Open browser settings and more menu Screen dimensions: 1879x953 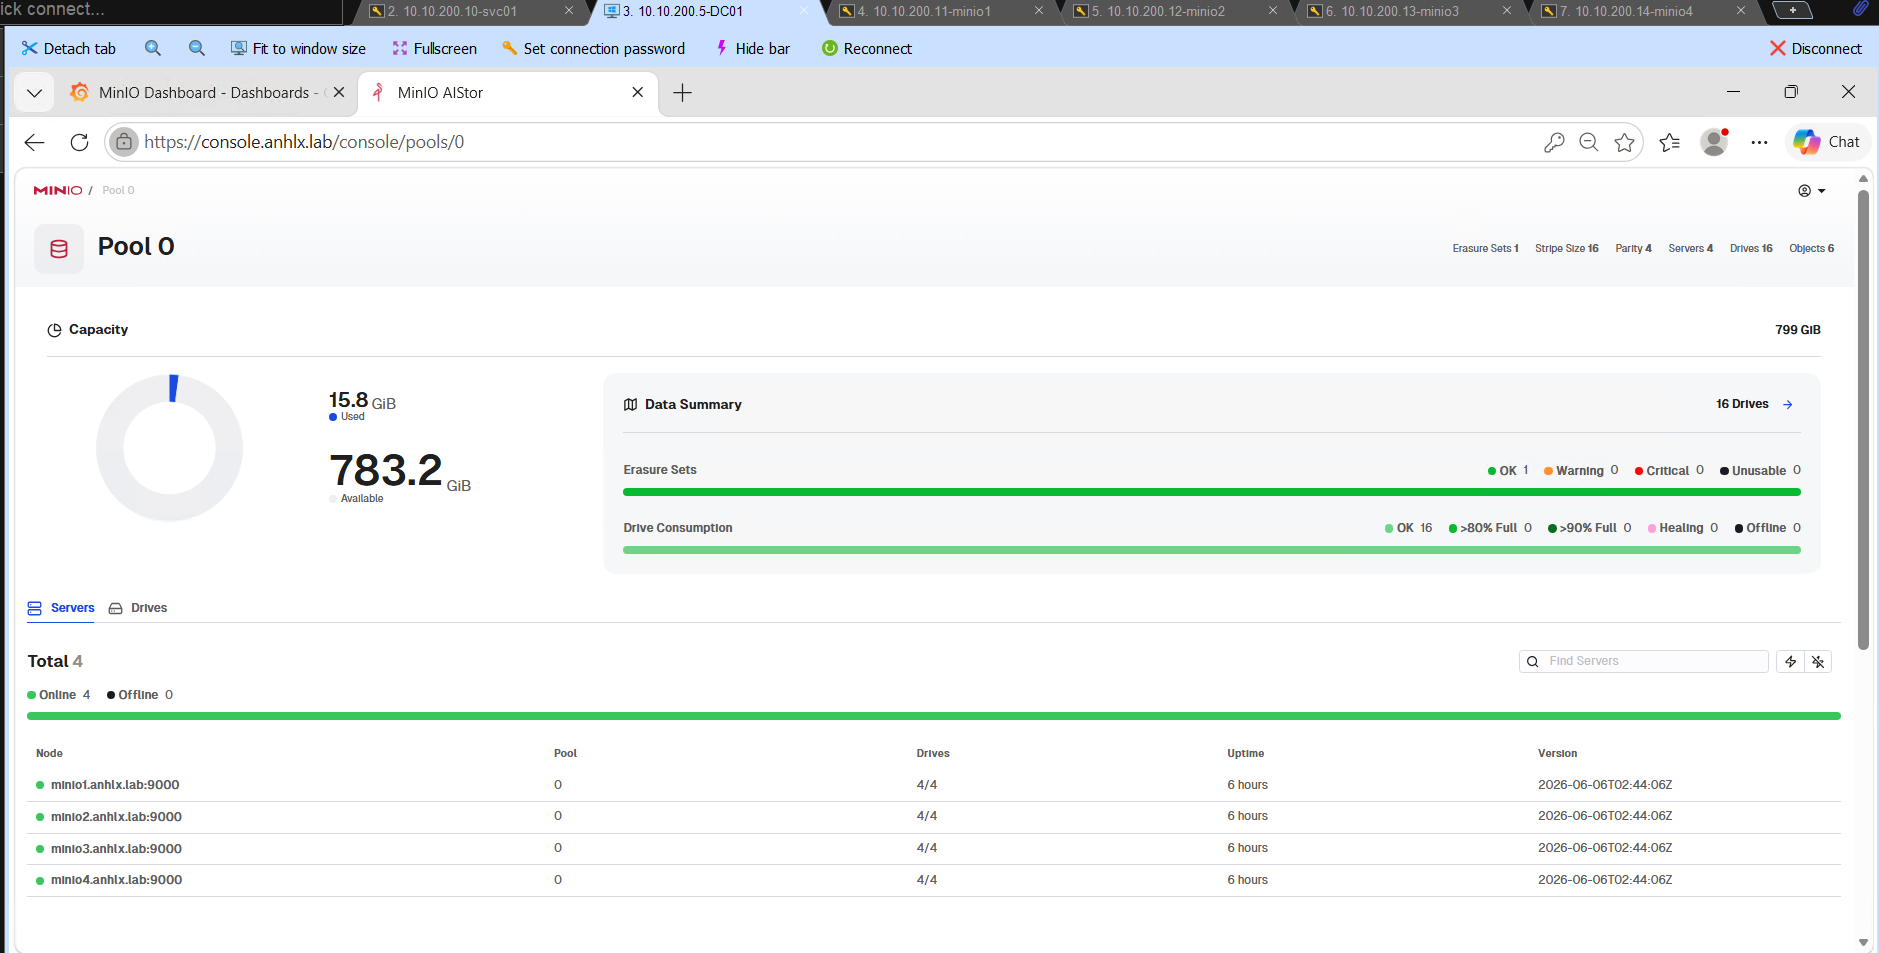click(1760, 142)
